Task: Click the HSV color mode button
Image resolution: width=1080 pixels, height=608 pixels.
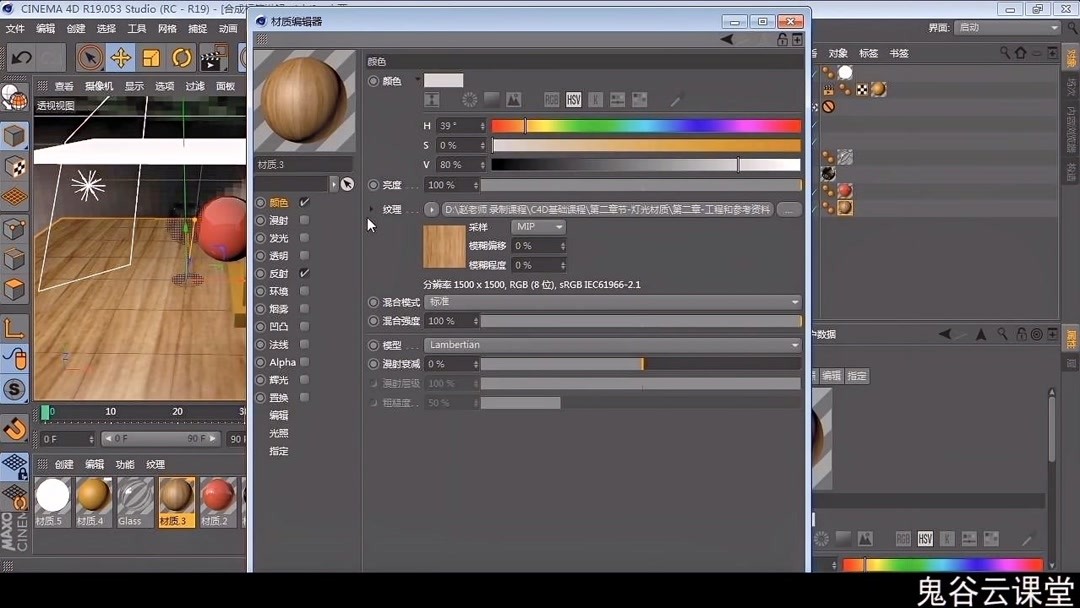Action: coord(573,99)
